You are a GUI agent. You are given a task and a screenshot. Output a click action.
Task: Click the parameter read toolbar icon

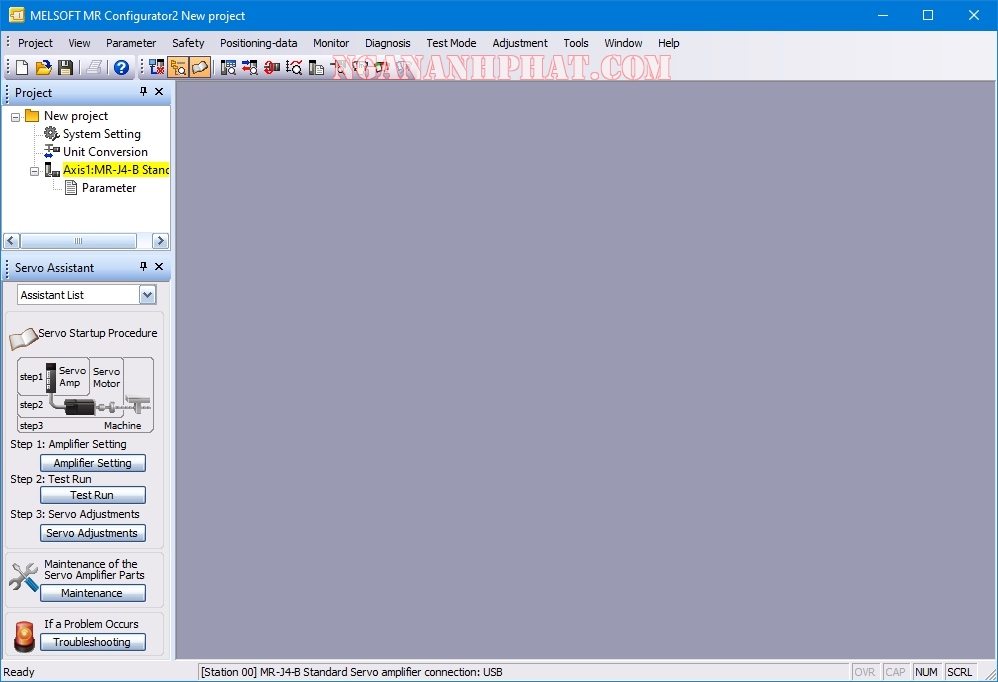point(249,66)
